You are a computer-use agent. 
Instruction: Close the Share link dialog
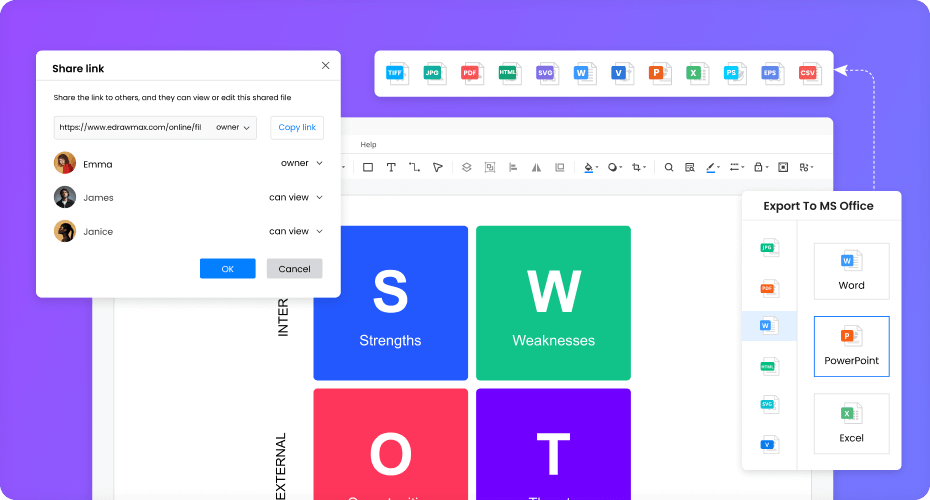tap(326, 65)
